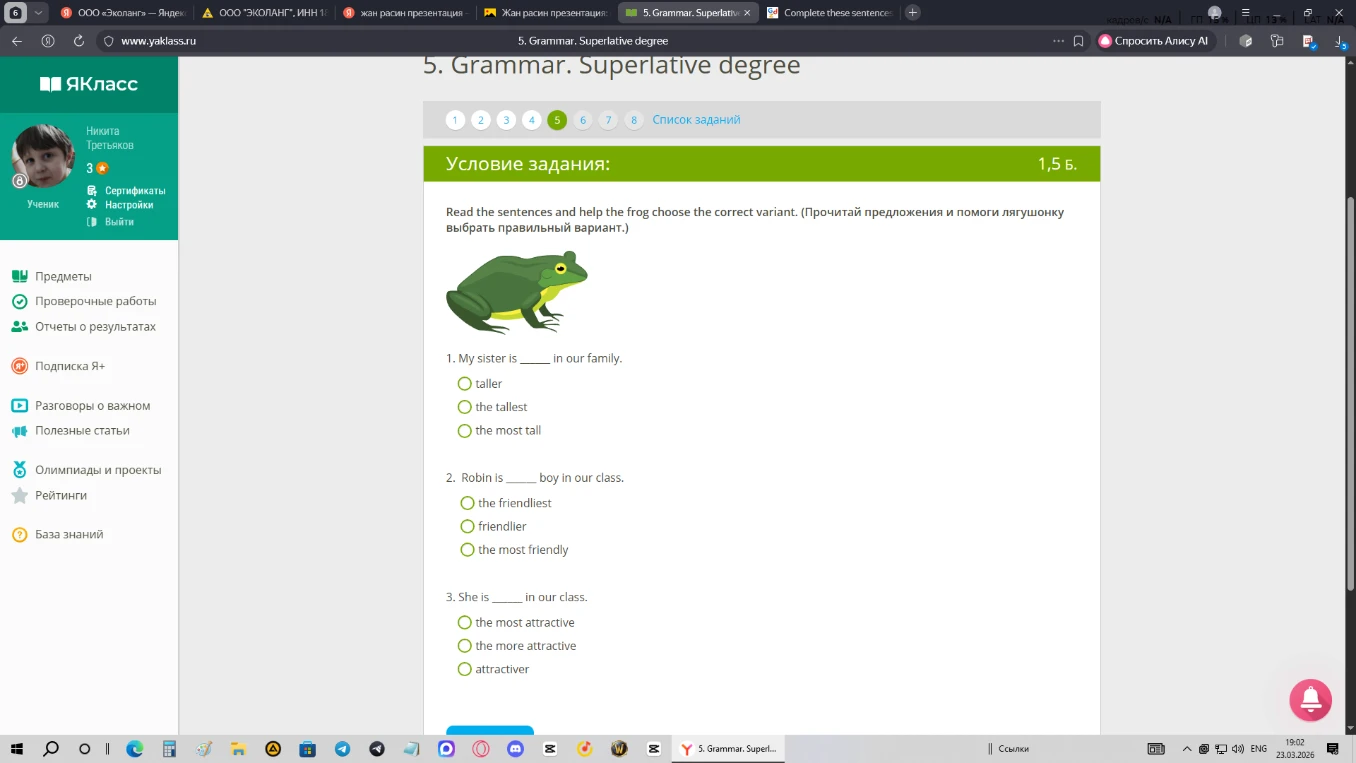The image size is (1356, 763).
Task: Pick "the most friendly" answer
Action: click(467, 550)
